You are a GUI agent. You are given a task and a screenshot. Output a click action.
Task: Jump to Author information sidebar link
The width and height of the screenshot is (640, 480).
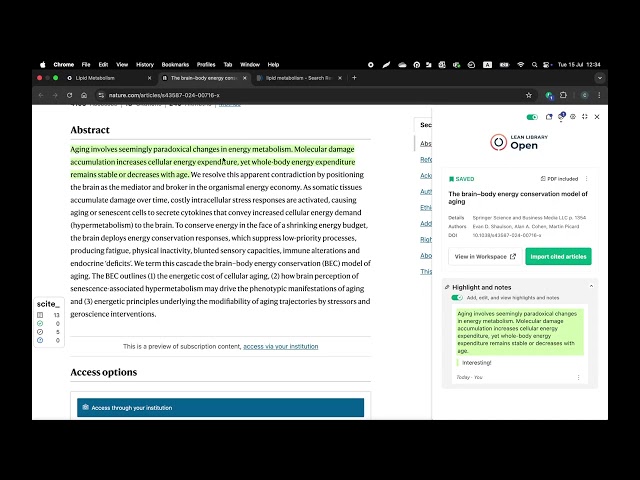(426, 191)
